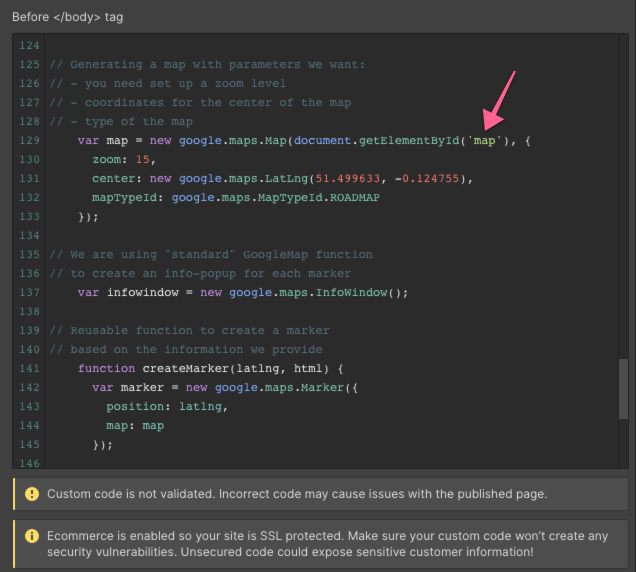Click line number 134 in gutter
The height and width of the screenshot is (572, 636).
click(x=29, y=235)
